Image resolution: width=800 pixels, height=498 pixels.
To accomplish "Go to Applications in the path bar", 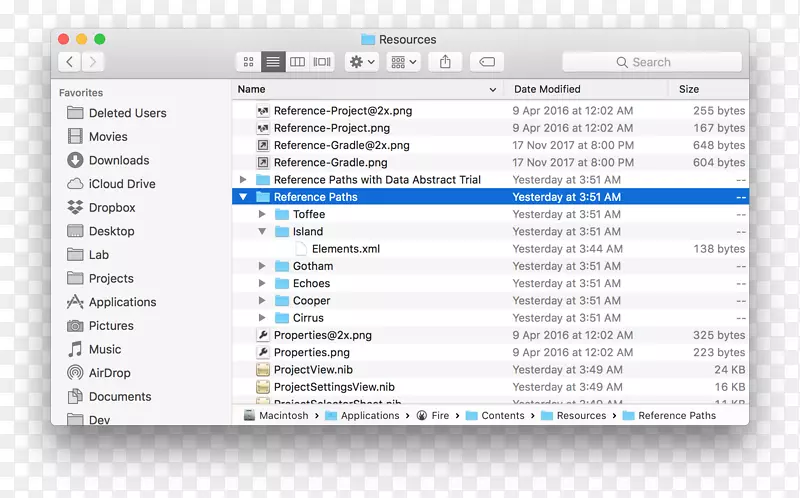I will [x=369, y=416].
